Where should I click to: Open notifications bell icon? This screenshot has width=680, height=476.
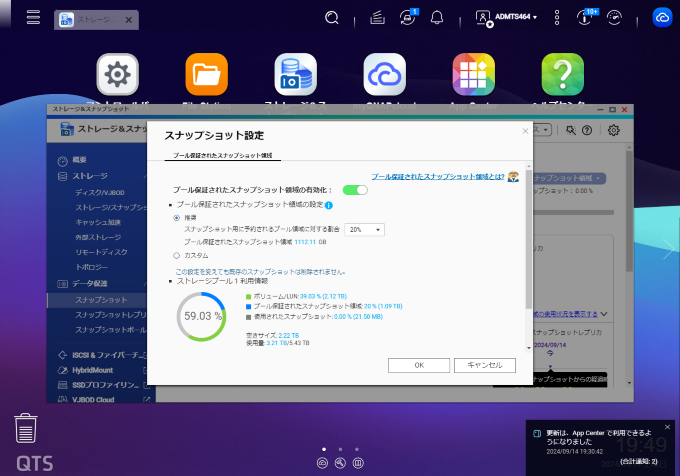coord(437,18)
